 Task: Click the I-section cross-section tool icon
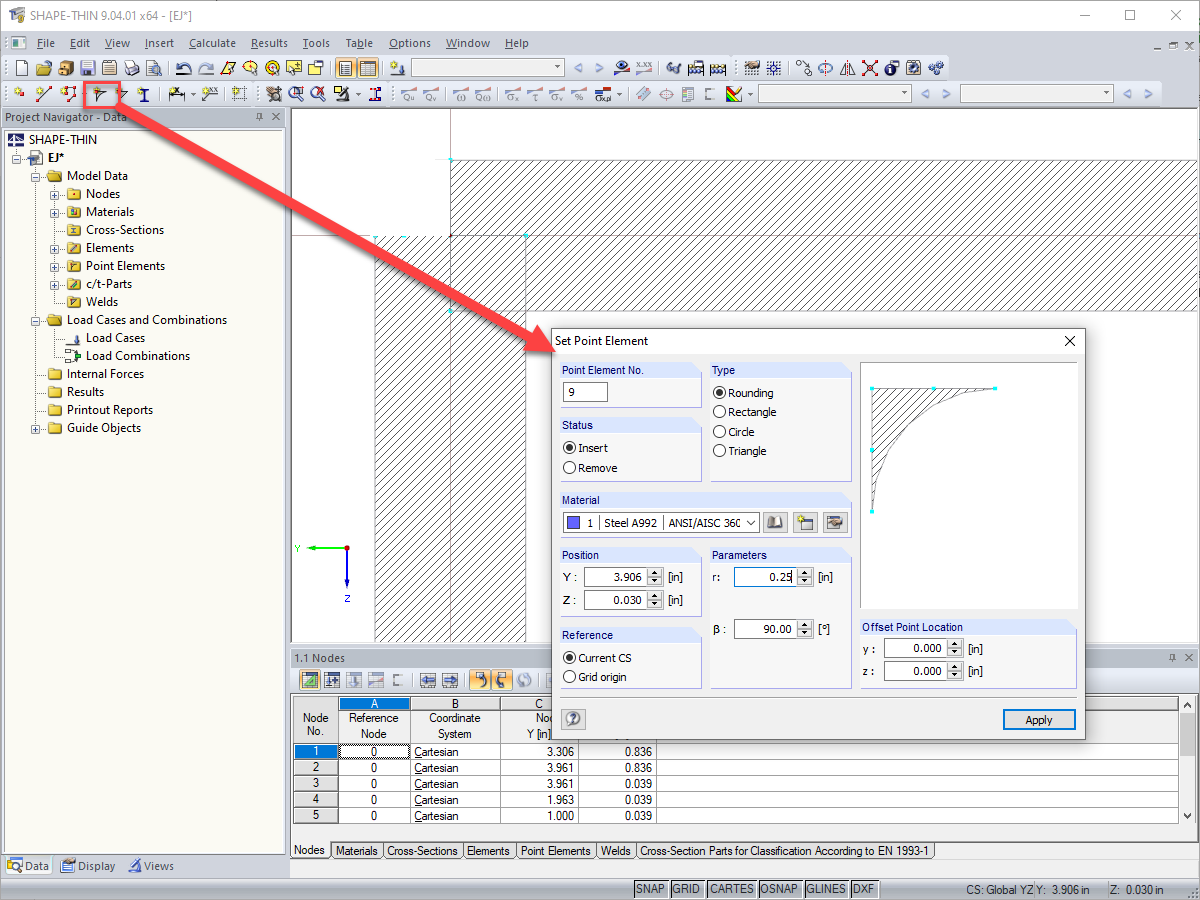pyautogui.click(x=144, y=94)
